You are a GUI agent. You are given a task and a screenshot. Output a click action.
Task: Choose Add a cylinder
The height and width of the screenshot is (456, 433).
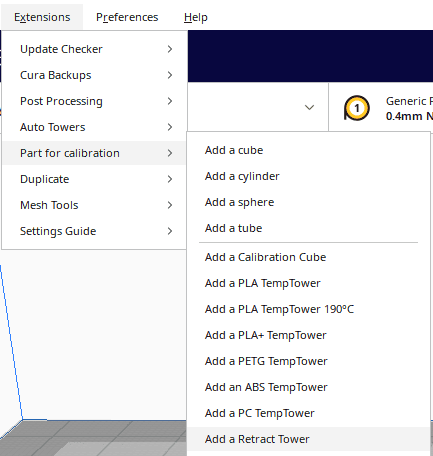(x=309, y=176)
